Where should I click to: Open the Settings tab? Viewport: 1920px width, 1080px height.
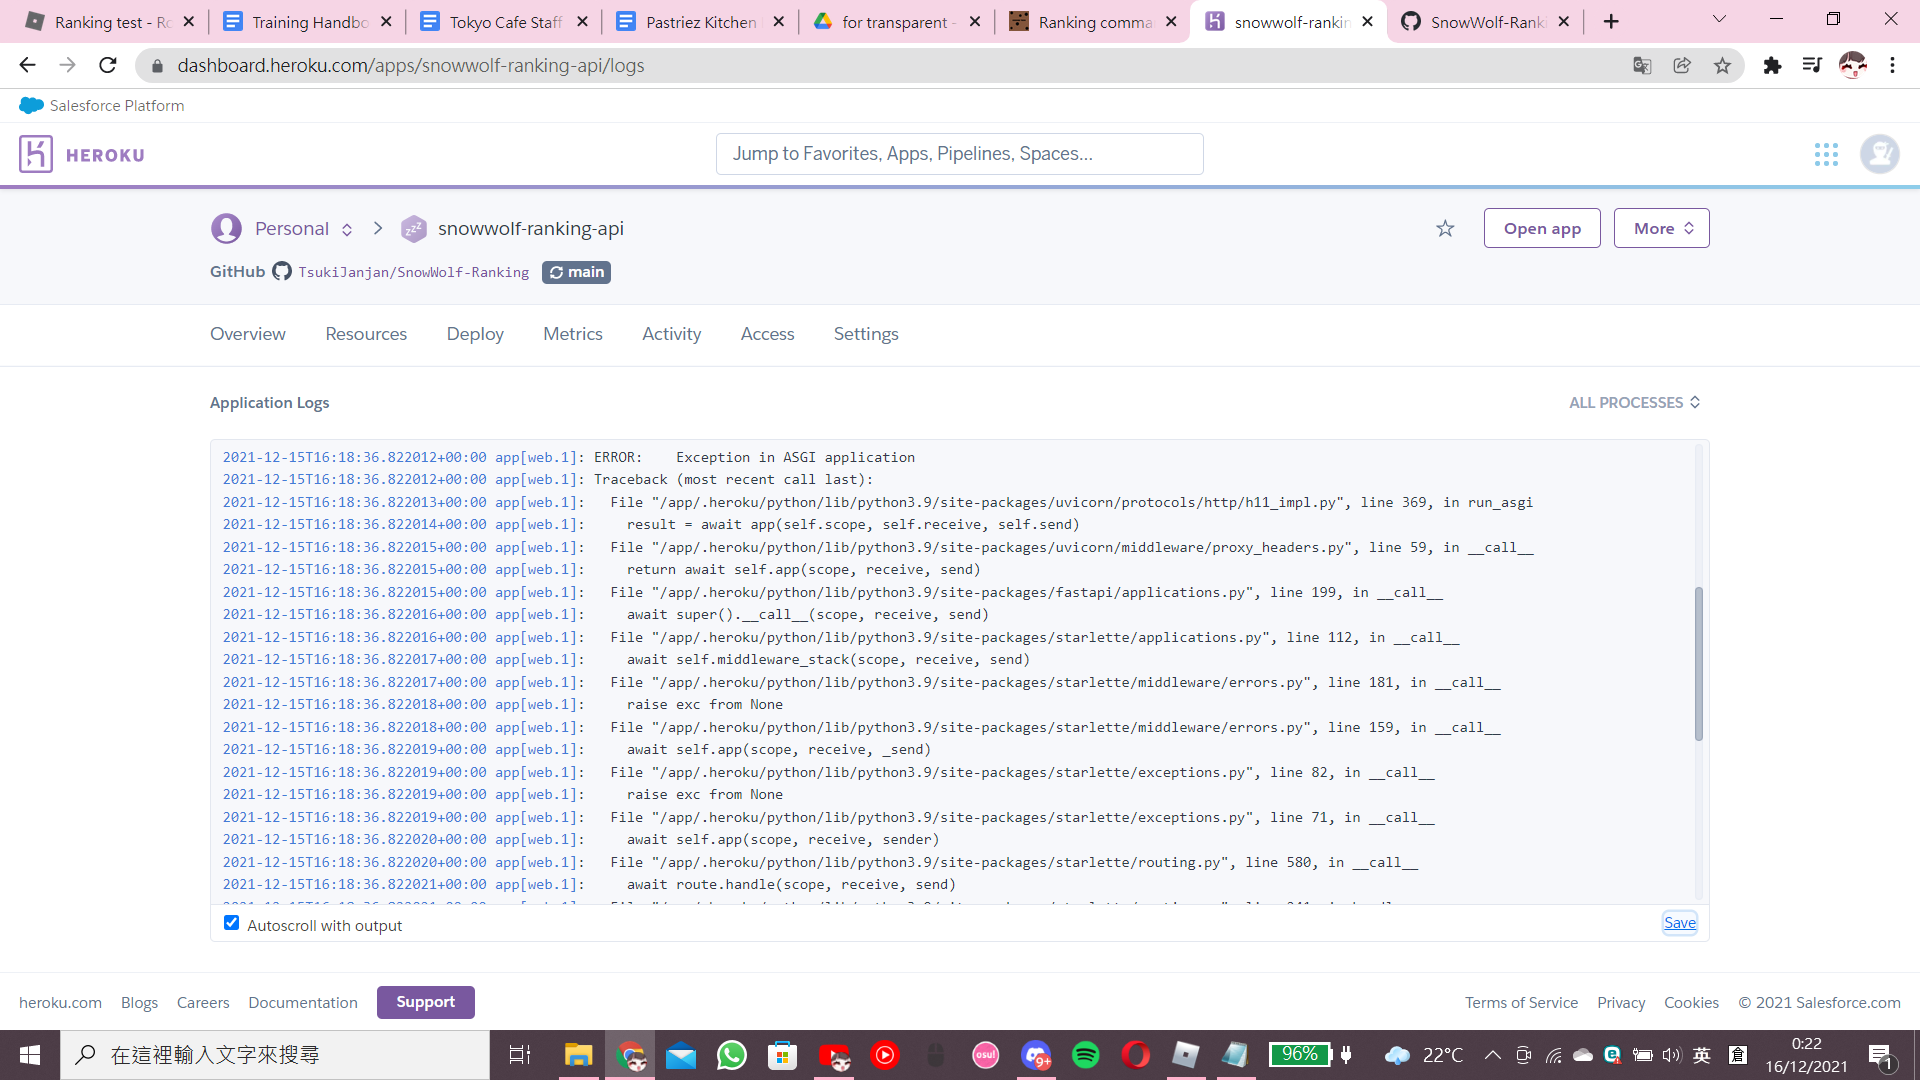pyautogui.click(x=866, y=334)
